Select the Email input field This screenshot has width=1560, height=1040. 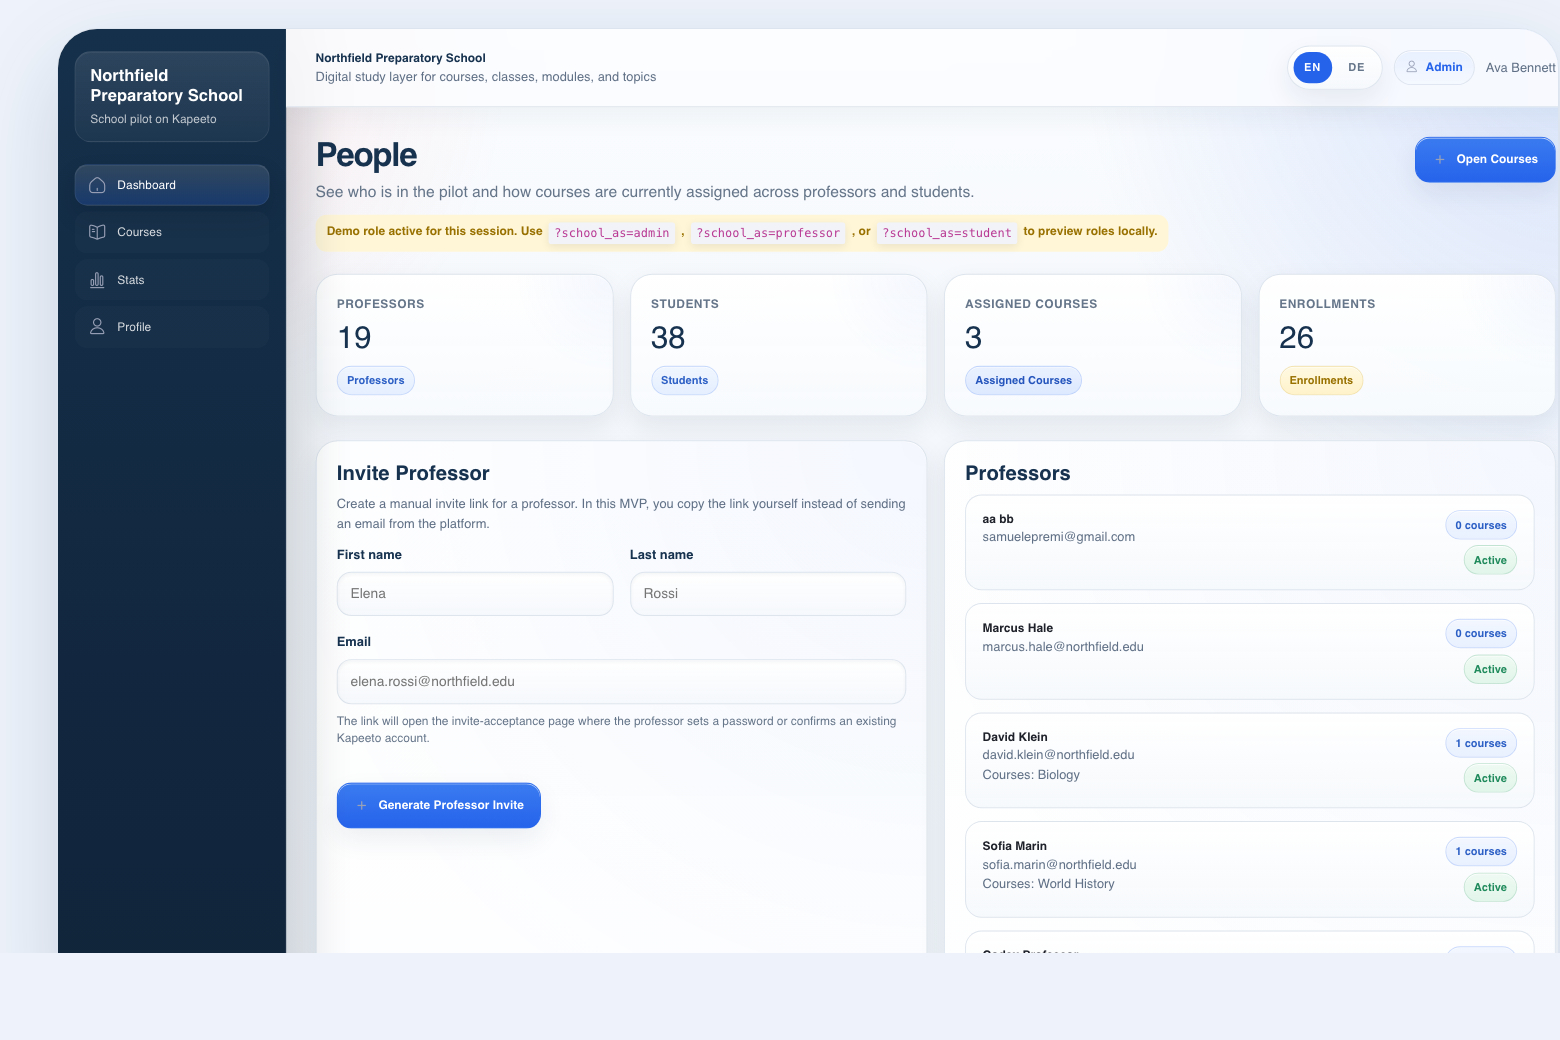pos(621,682)
